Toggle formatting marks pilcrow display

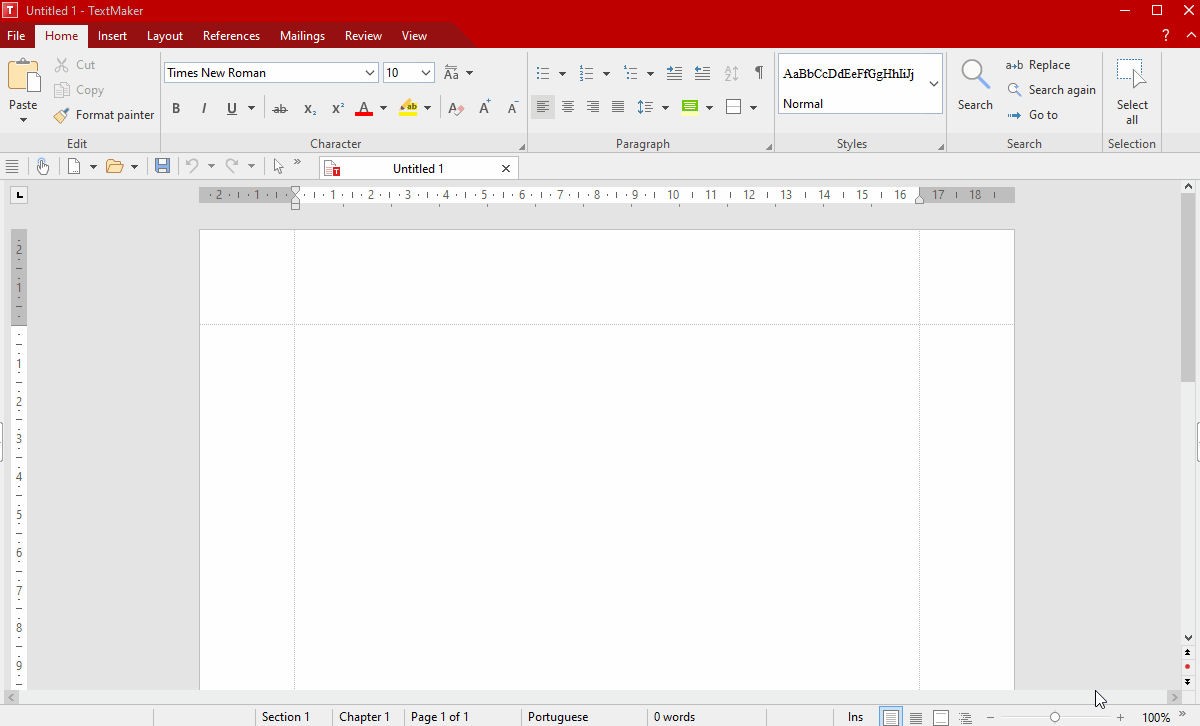759,73
